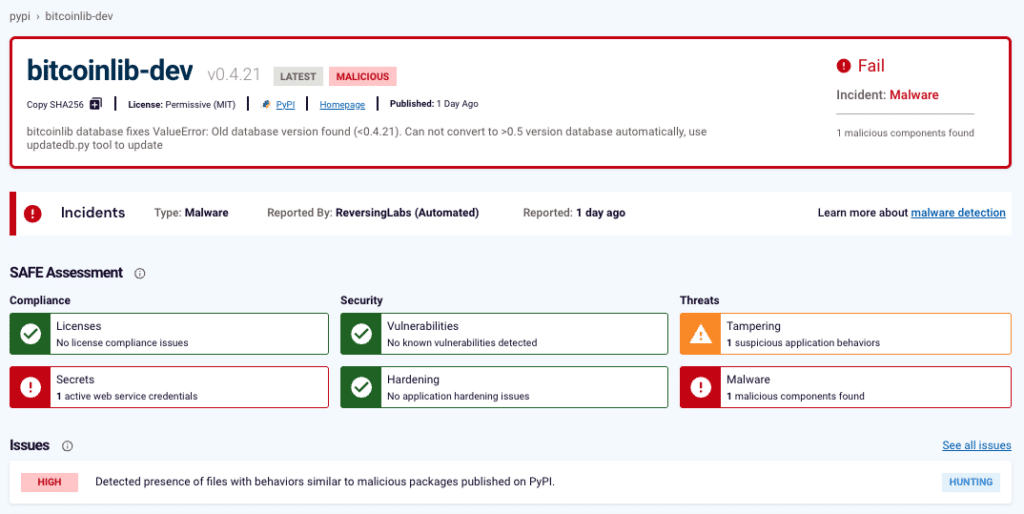Click the Licenses green checkmark icon
The image size is (1024, 514).
[30, 334]
